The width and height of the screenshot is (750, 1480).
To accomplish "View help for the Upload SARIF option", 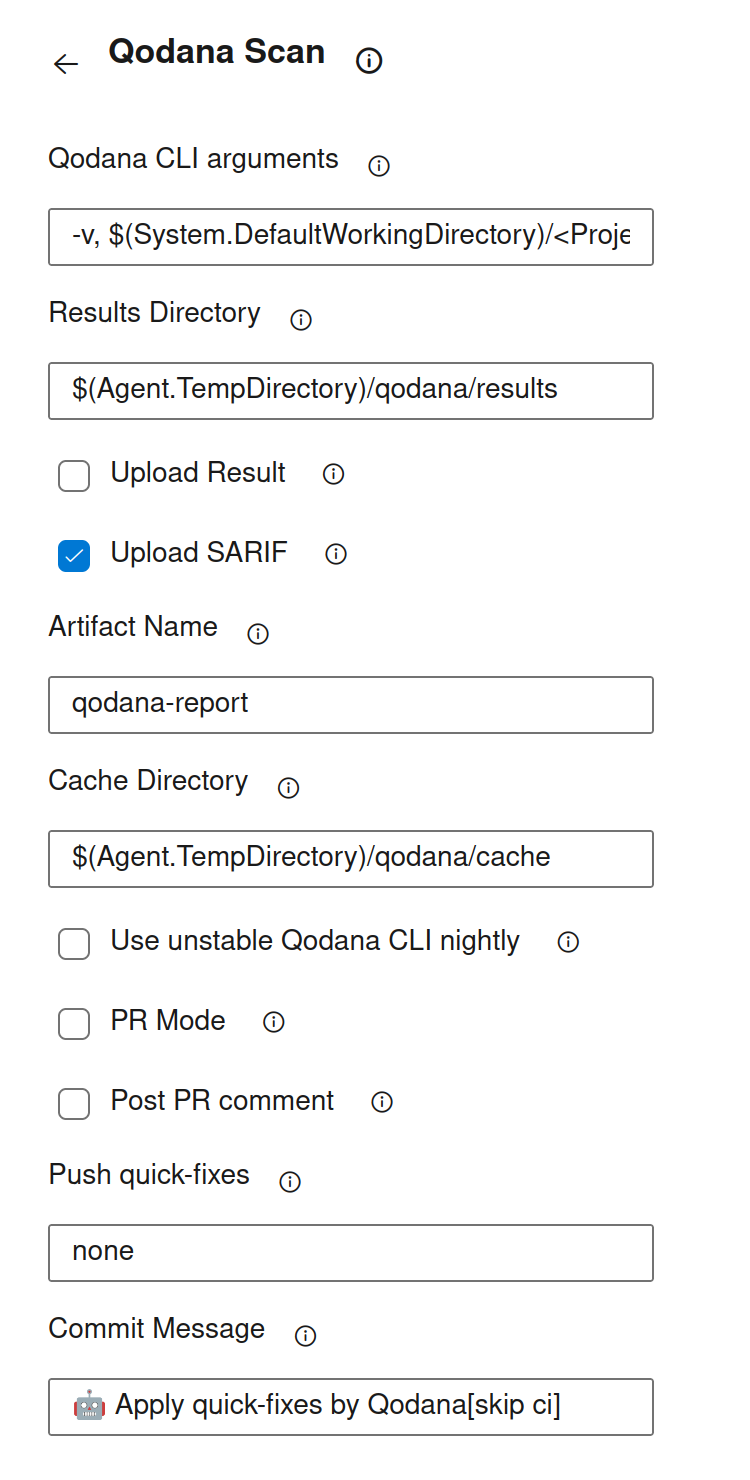I will pos(336,554).
